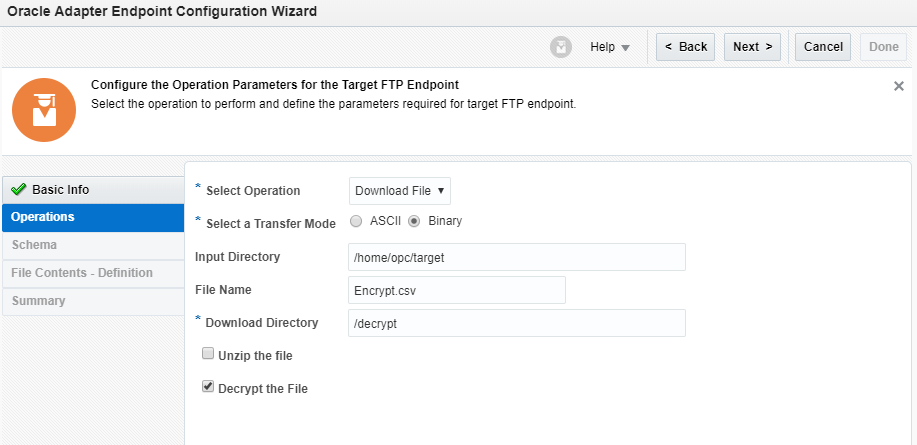917x445 pixels.
Task: Cancel the endpoint configuration wizard
Action: (823, 47)
